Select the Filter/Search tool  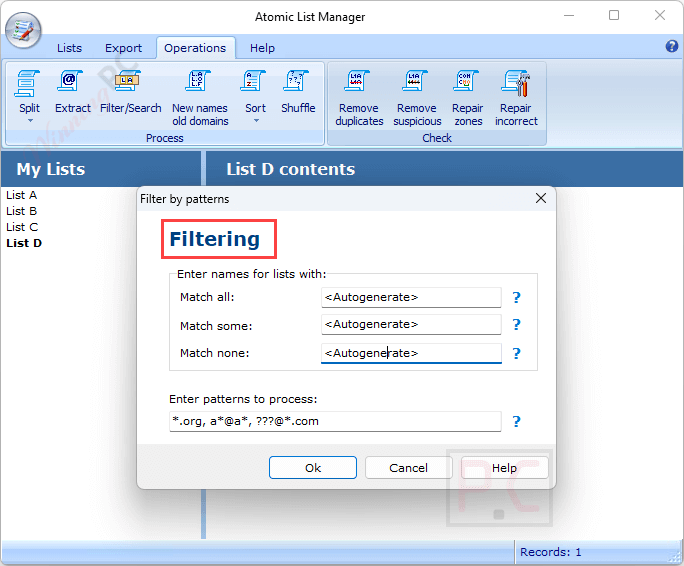130,92
